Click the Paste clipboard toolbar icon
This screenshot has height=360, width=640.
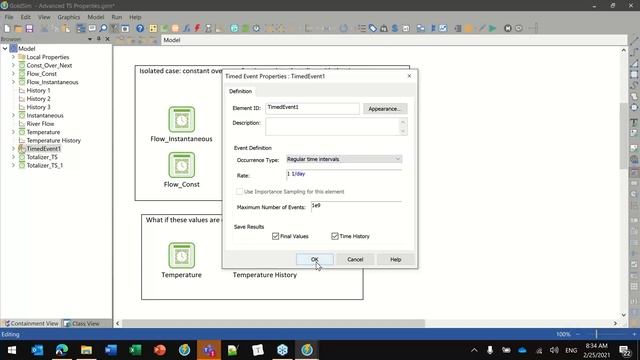(x=66, y=29)
